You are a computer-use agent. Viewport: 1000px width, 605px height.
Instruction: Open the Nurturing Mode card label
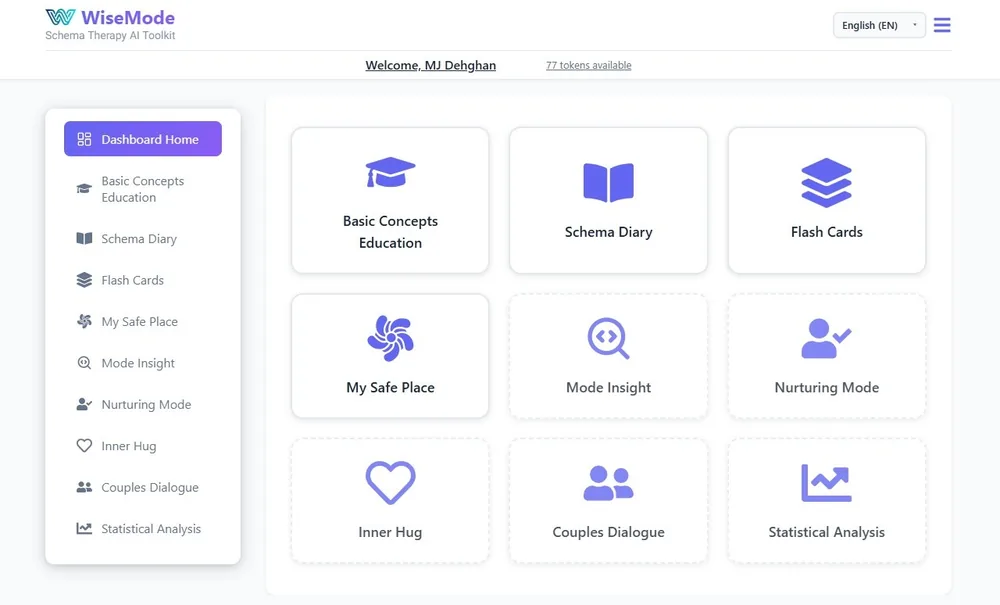coord(827,388)
